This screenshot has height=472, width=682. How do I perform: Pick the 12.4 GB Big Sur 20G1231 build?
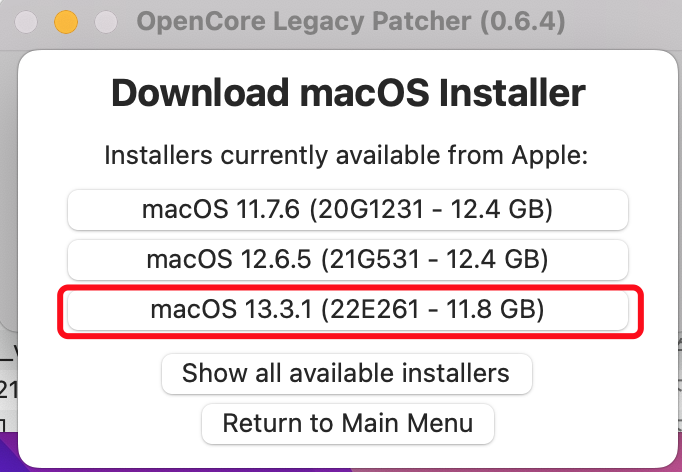click(x=347, y=210)
